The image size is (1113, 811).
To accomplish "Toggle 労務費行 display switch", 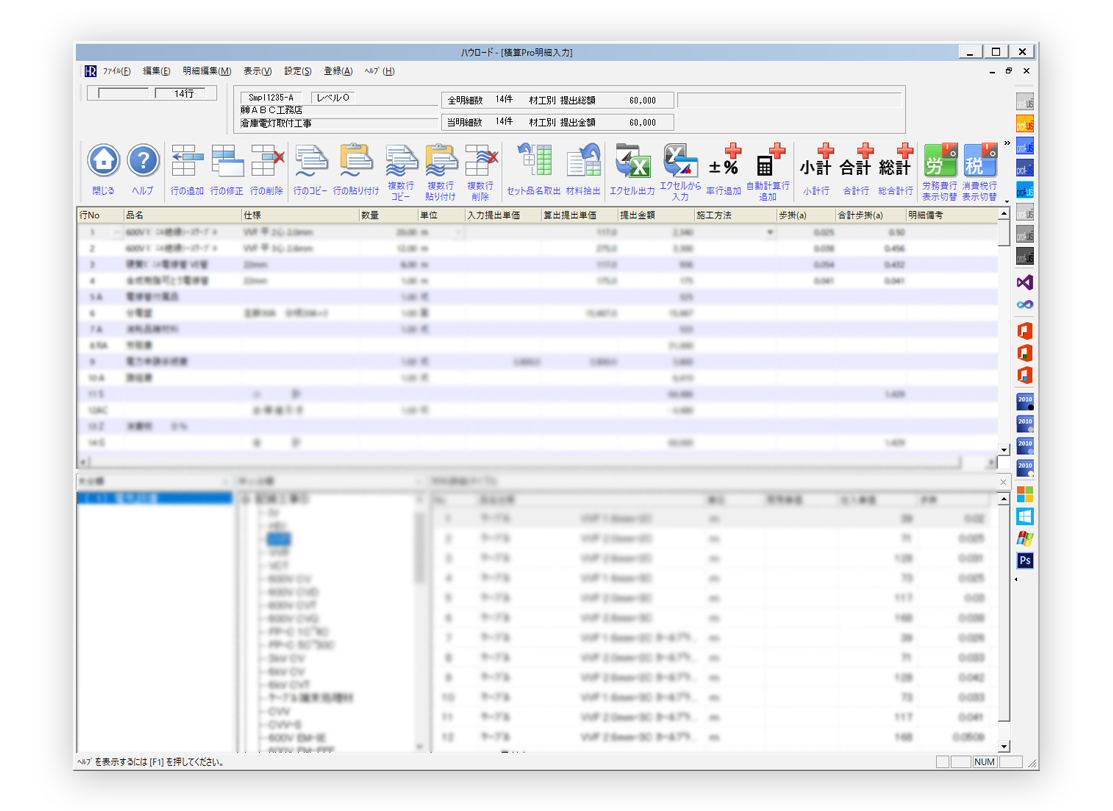I will pos(939,162).
